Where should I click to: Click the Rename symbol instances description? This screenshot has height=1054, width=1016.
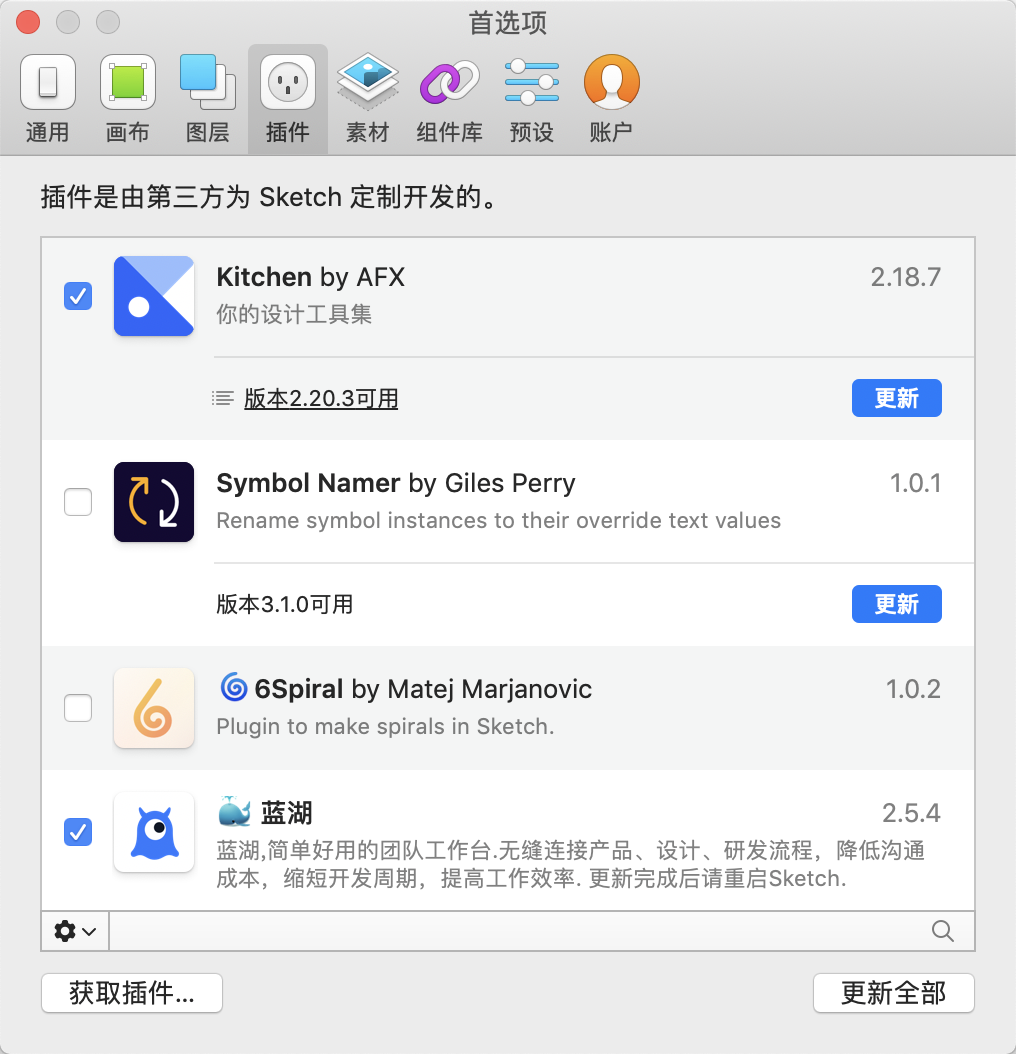[498, 520]
